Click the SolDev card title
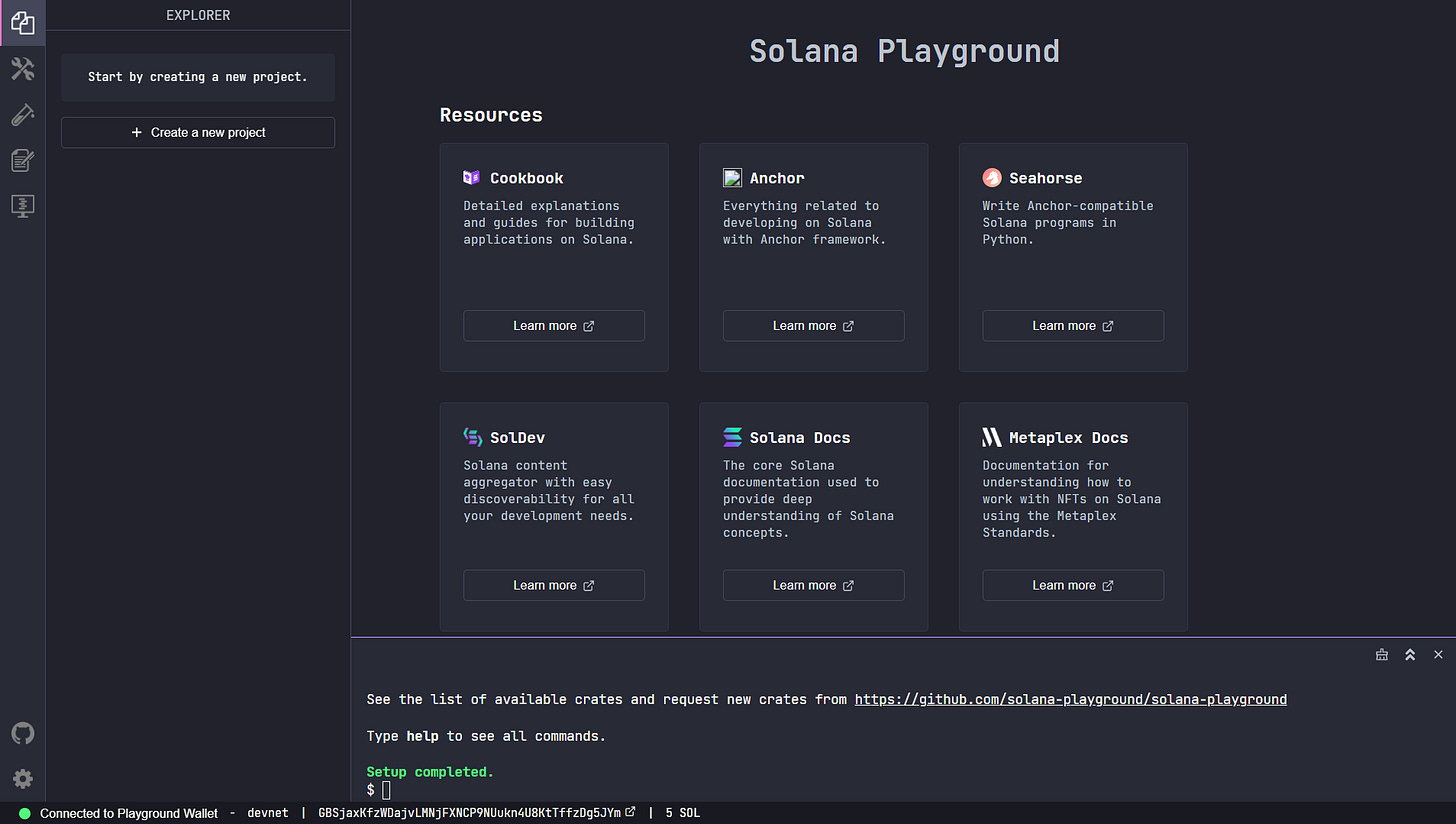The image size is (1456, 824). pyautogui.click(x=518, y=437)
